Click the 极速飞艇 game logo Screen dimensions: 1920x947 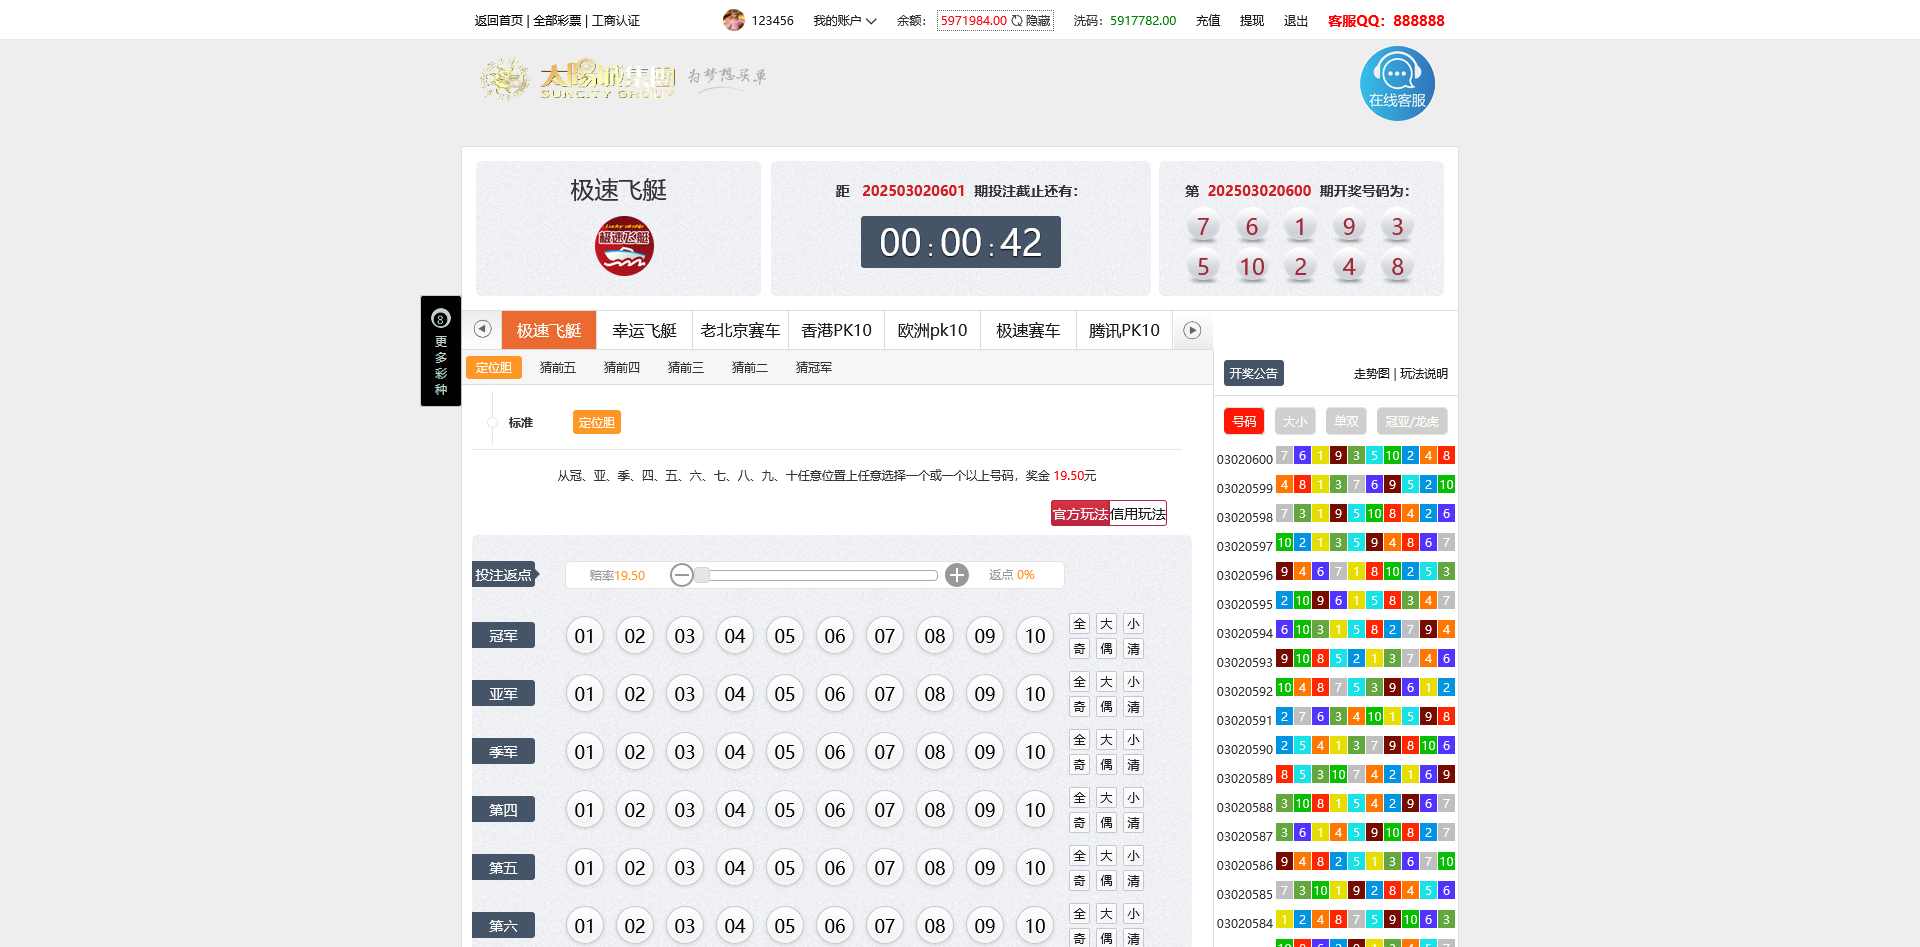pyautogui.click(x=624, y=247)
